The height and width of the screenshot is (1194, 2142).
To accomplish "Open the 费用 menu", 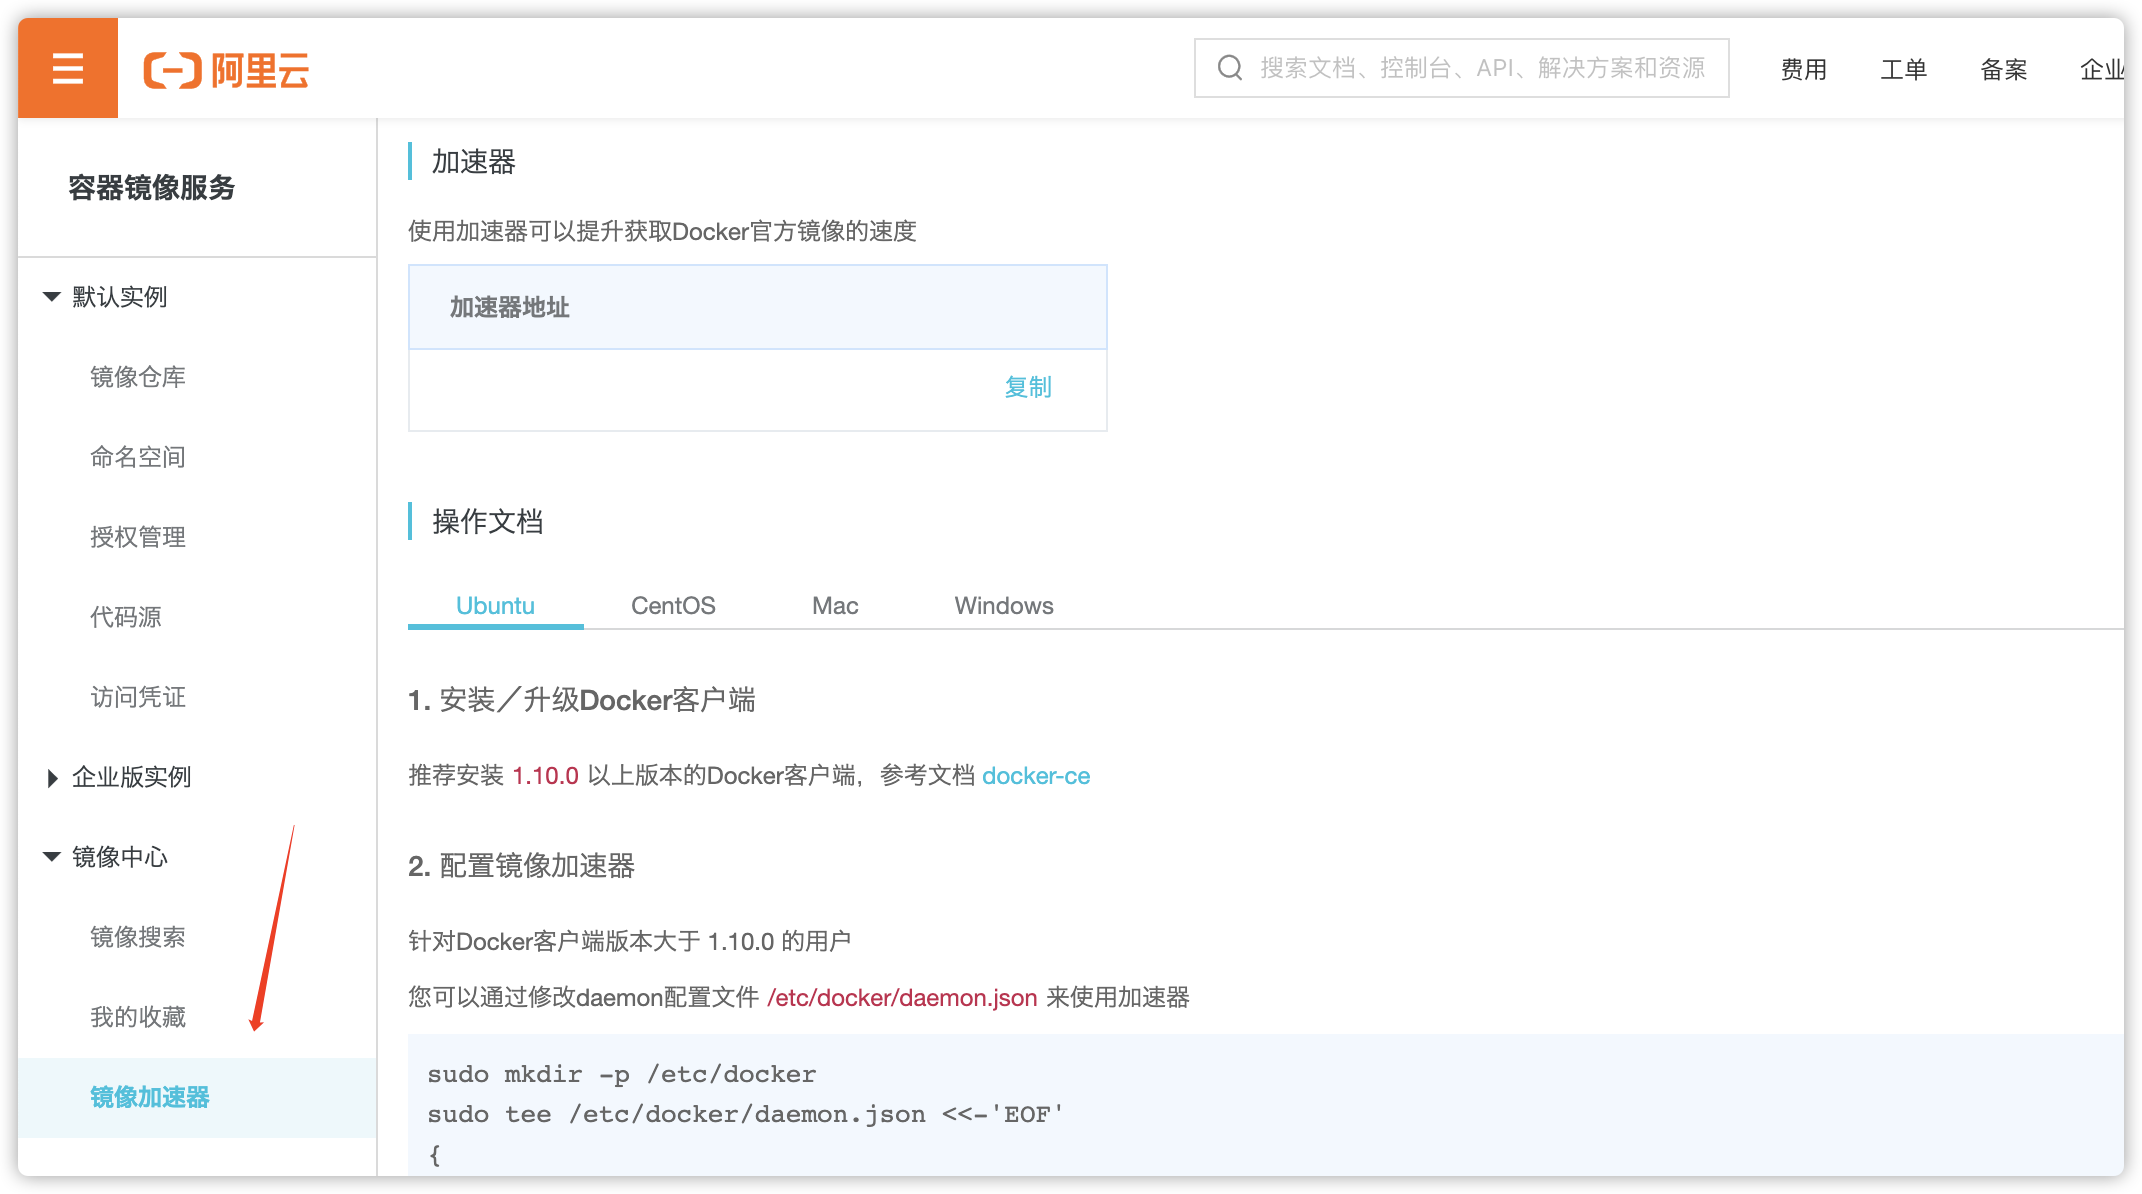I will click(x=1803, y=69).
